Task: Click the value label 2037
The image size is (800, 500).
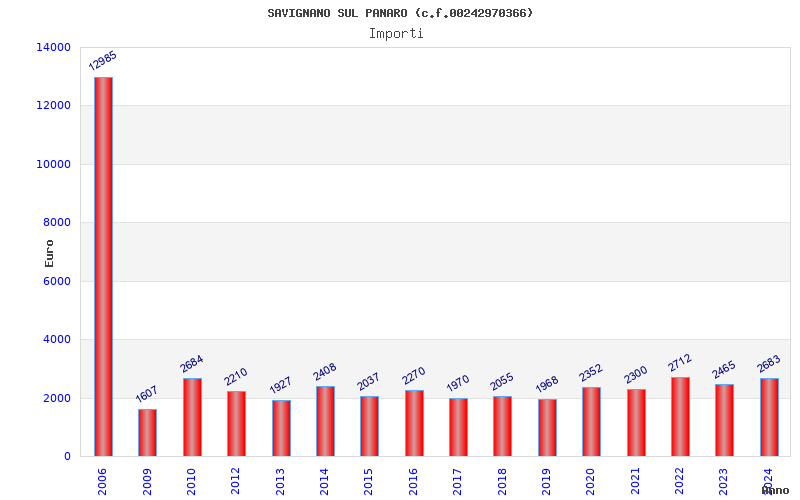Action: click(368, 382)
